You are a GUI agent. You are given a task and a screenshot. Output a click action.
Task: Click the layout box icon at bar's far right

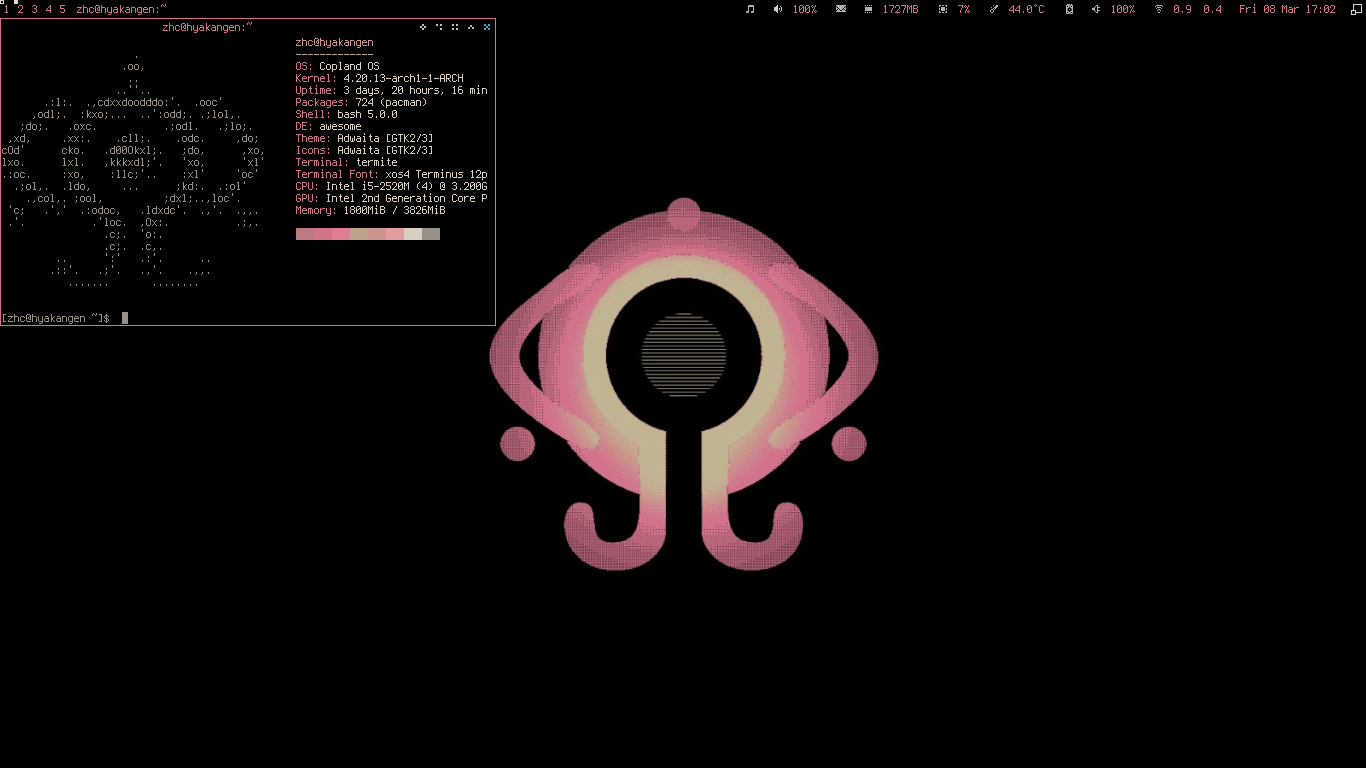tap(1355, 9)
